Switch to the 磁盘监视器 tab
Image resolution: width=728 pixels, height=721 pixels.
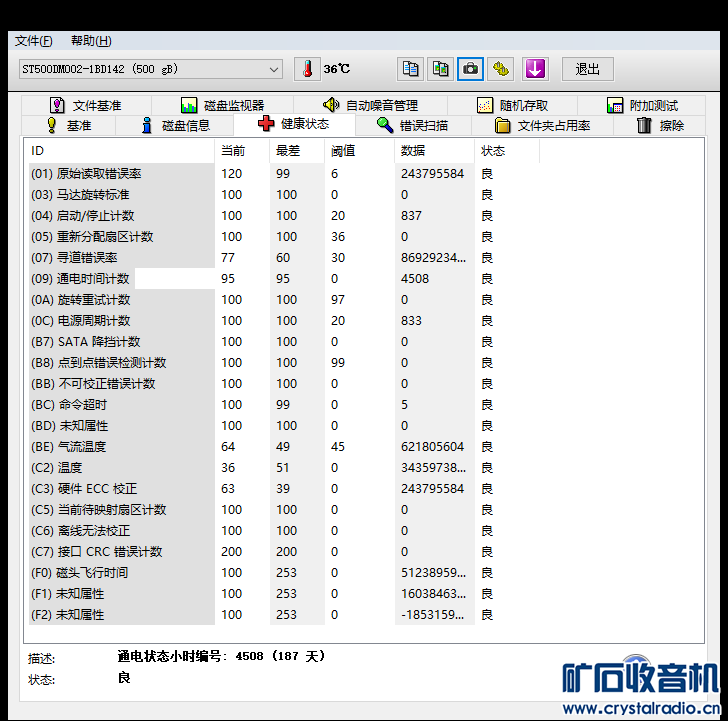pos(222,105)
